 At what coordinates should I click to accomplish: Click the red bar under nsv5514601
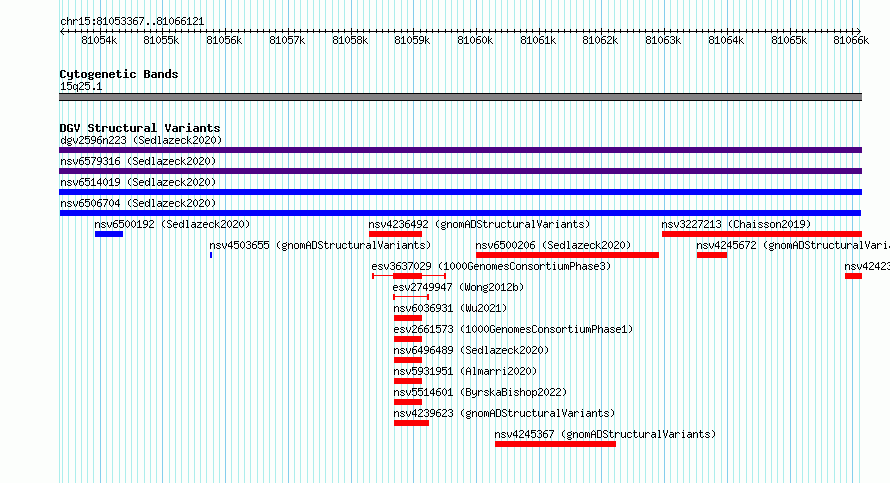(408, 402)
